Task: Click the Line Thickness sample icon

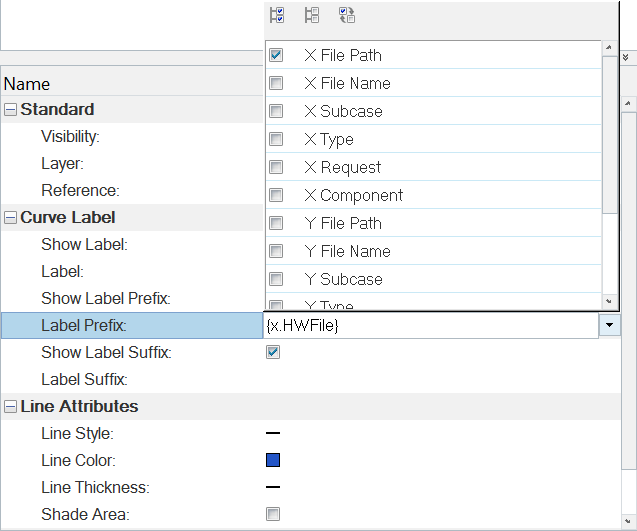Action: pyautogui.click(x=273, y=488)
